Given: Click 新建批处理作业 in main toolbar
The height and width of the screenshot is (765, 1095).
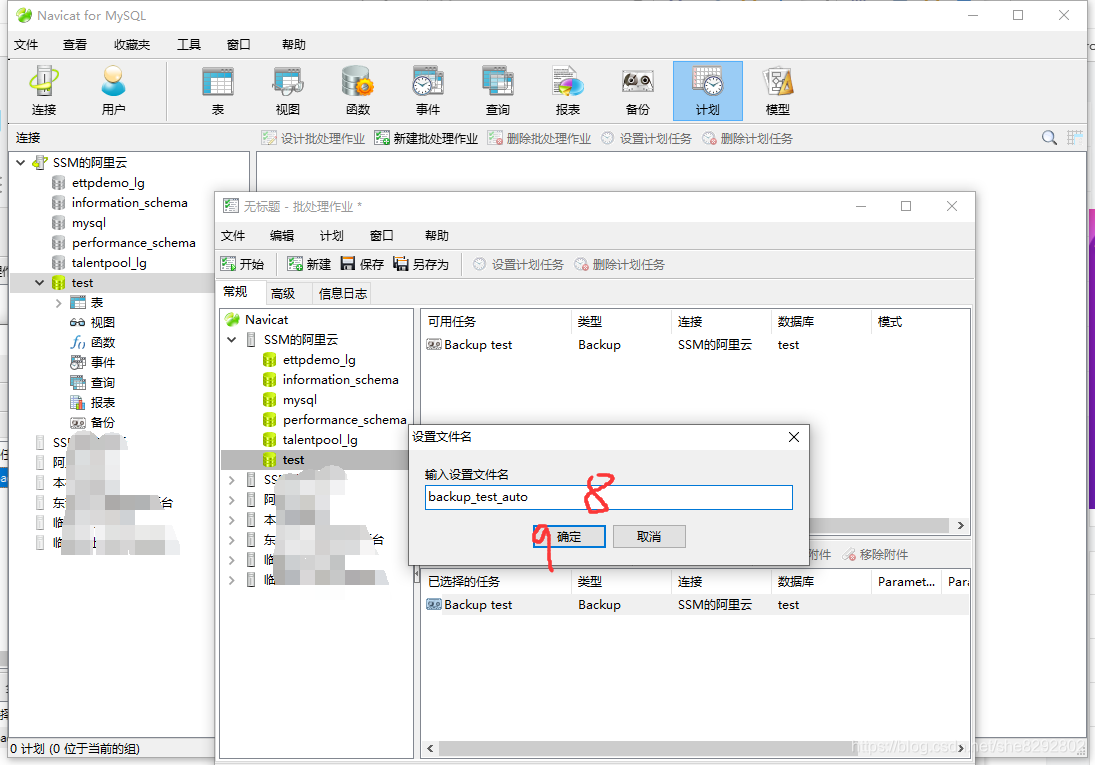Looking at the screenshot, I should [426, 138].
